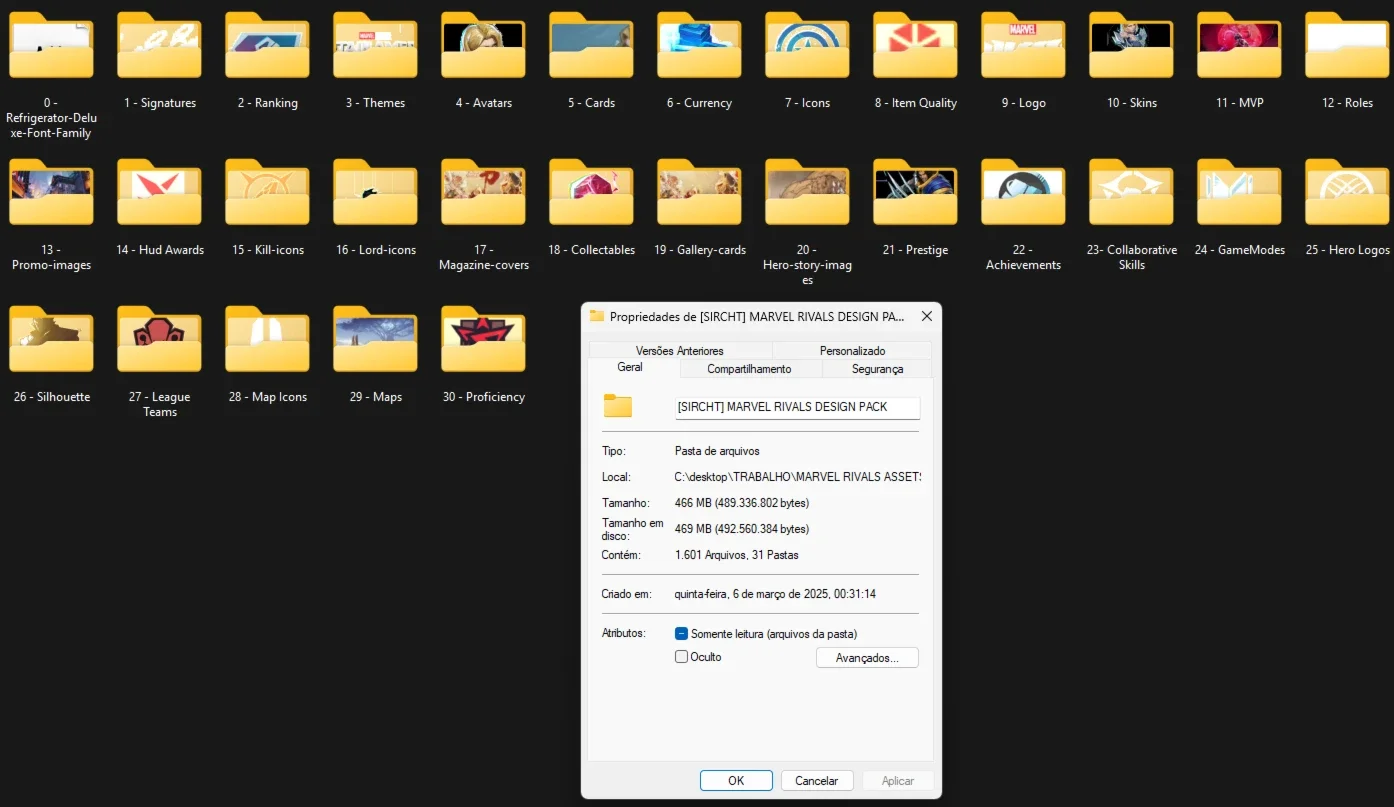Open the Segurança tab

pos(877,369)
